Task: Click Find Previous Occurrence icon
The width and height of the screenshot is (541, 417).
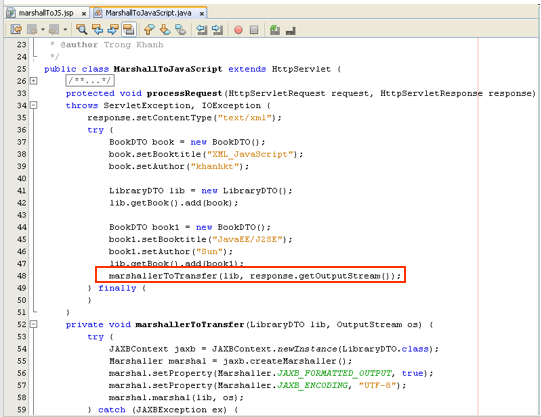Action: [97, 30]
